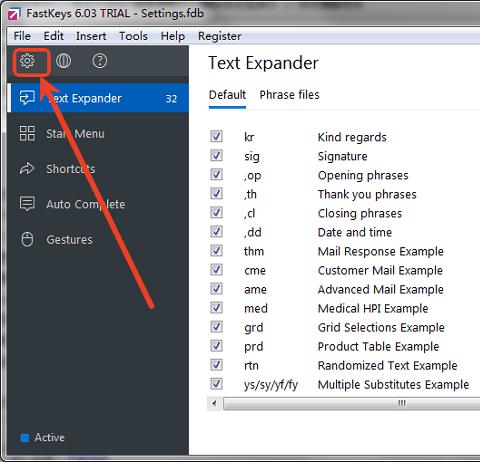The height and width of the screenshot is (462, 480).
Task: Uncheck the kr Kind regards checkbox
Action: (216, 136)
